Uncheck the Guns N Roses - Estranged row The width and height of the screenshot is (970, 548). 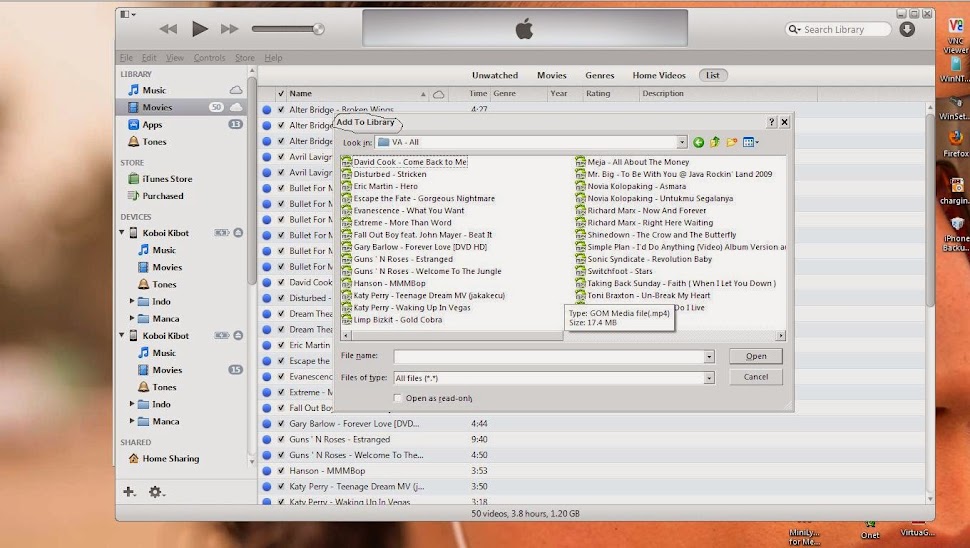pyautogui.click(x=281, y=439)
